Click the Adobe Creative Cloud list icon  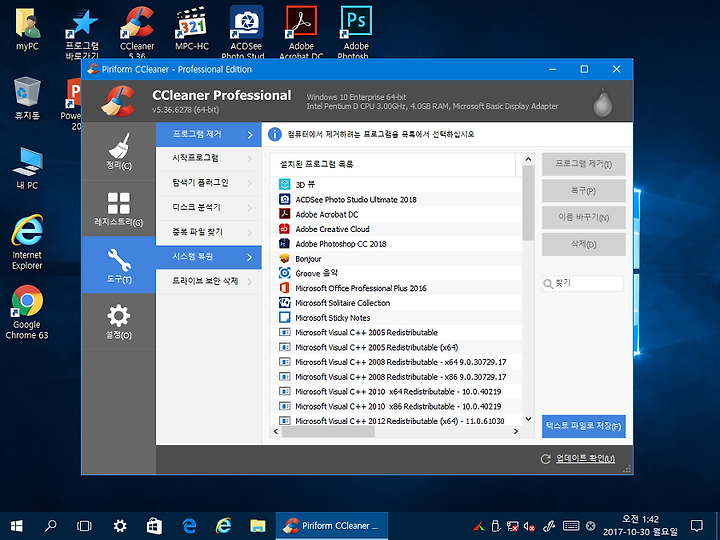point(285,229)
